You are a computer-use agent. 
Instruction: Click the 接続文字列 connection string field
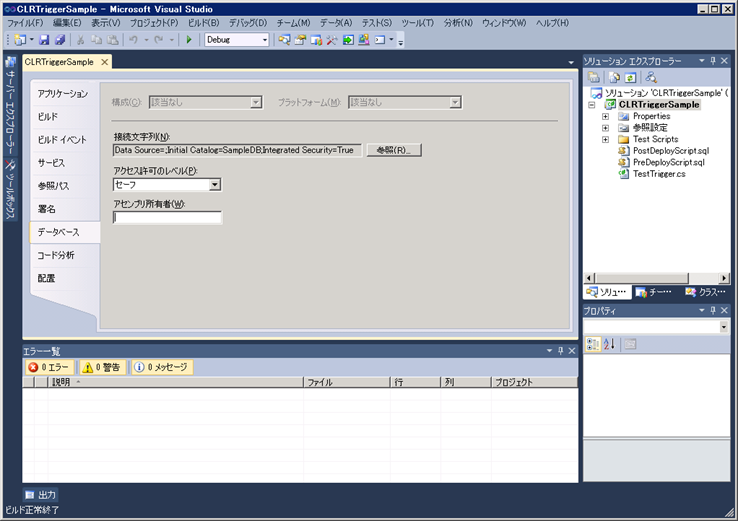pyautogui.click(x=238, y=150)
